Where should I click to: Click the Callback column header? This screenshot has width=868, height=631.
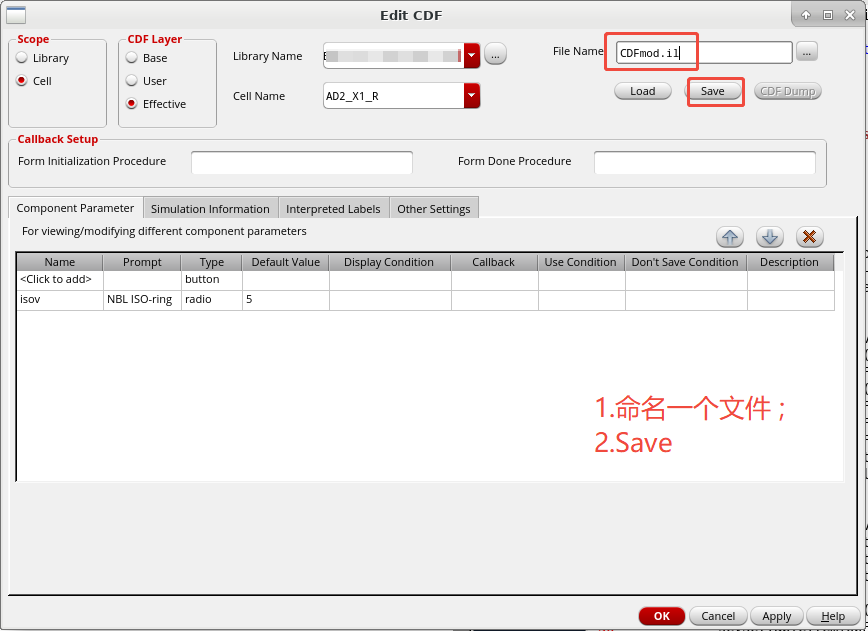pyautogui.click(x=494, y=262)
